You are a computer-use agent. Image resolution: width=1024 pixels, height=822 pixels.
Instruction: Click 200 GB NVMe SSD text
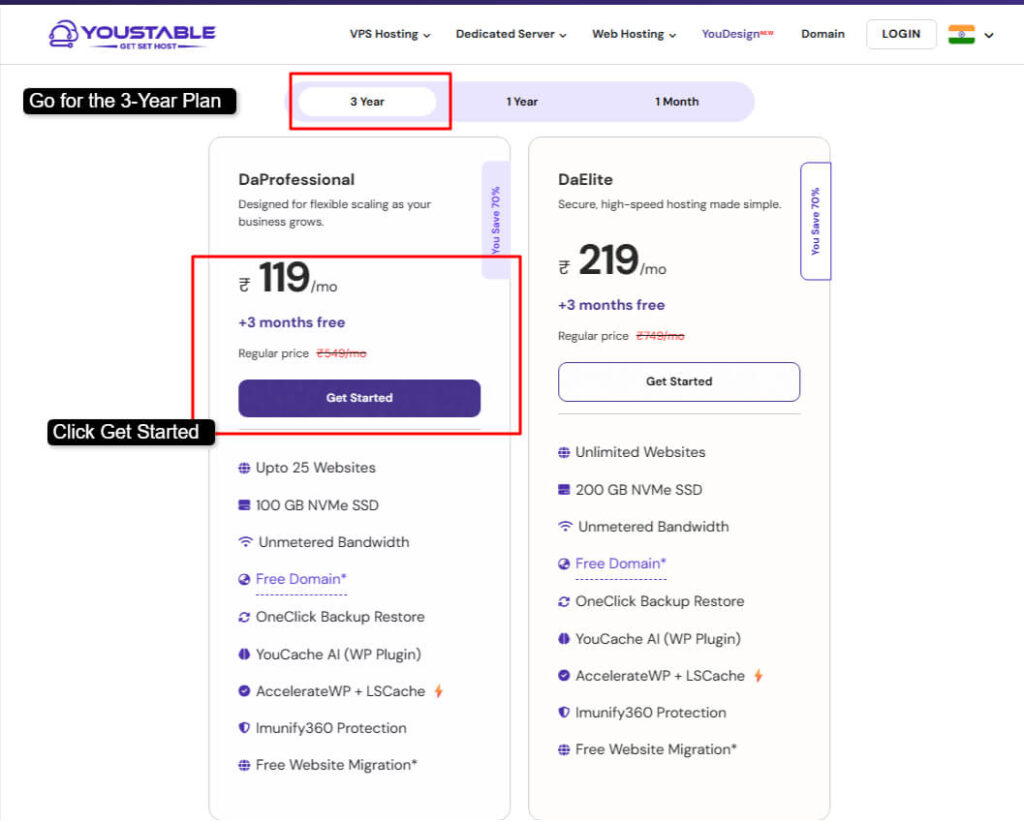coord(639,490)
